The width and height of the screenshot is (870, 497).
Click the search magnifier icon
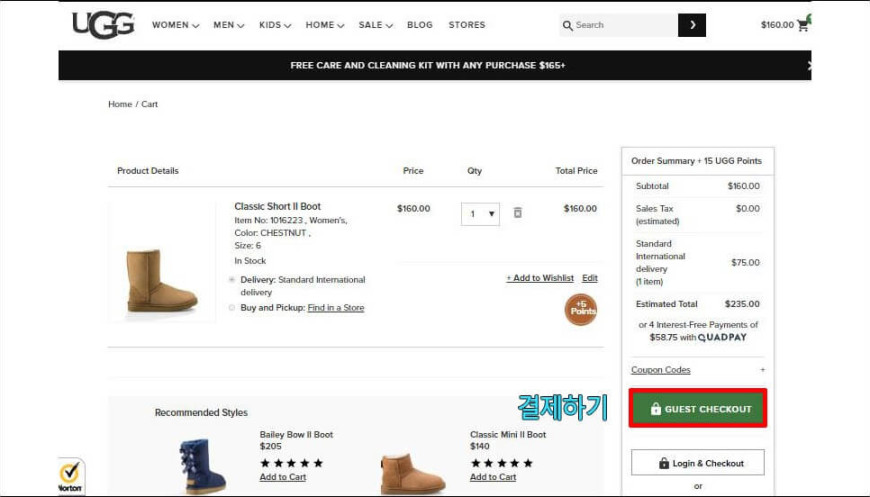[x=567, y=26]
